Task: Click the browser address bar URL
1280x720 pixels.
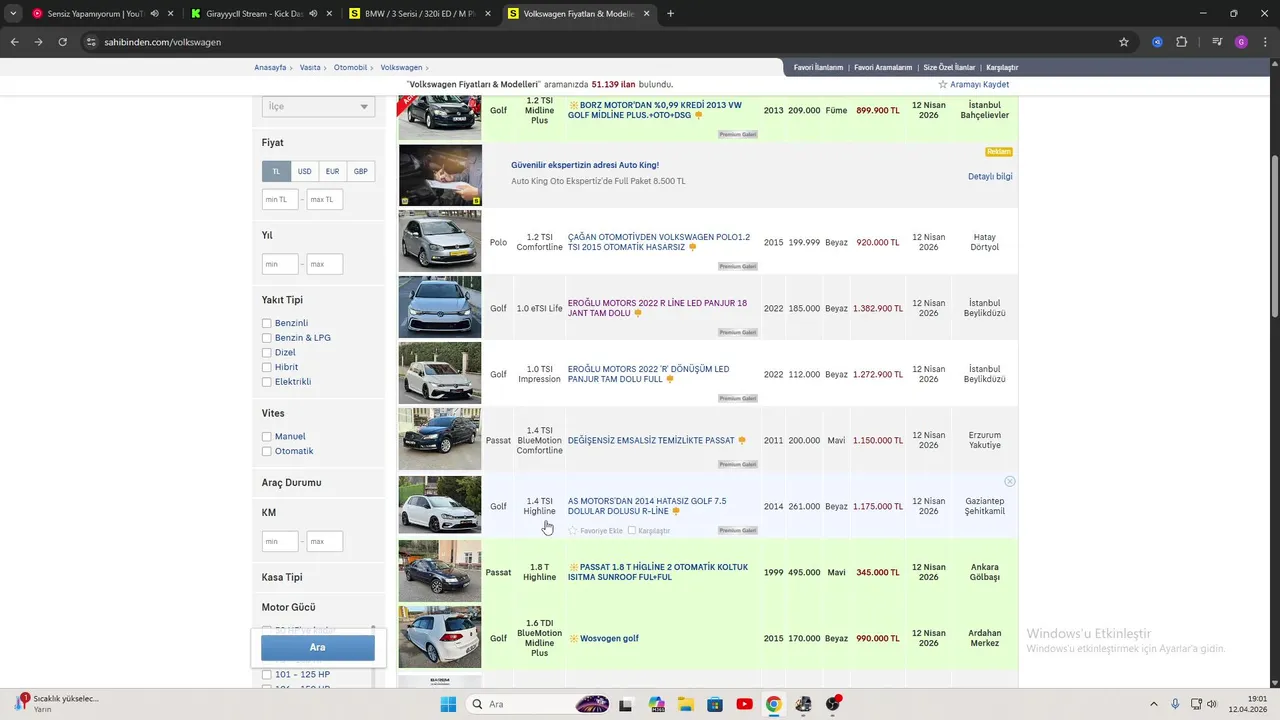Action: click(x=162, y=42)
